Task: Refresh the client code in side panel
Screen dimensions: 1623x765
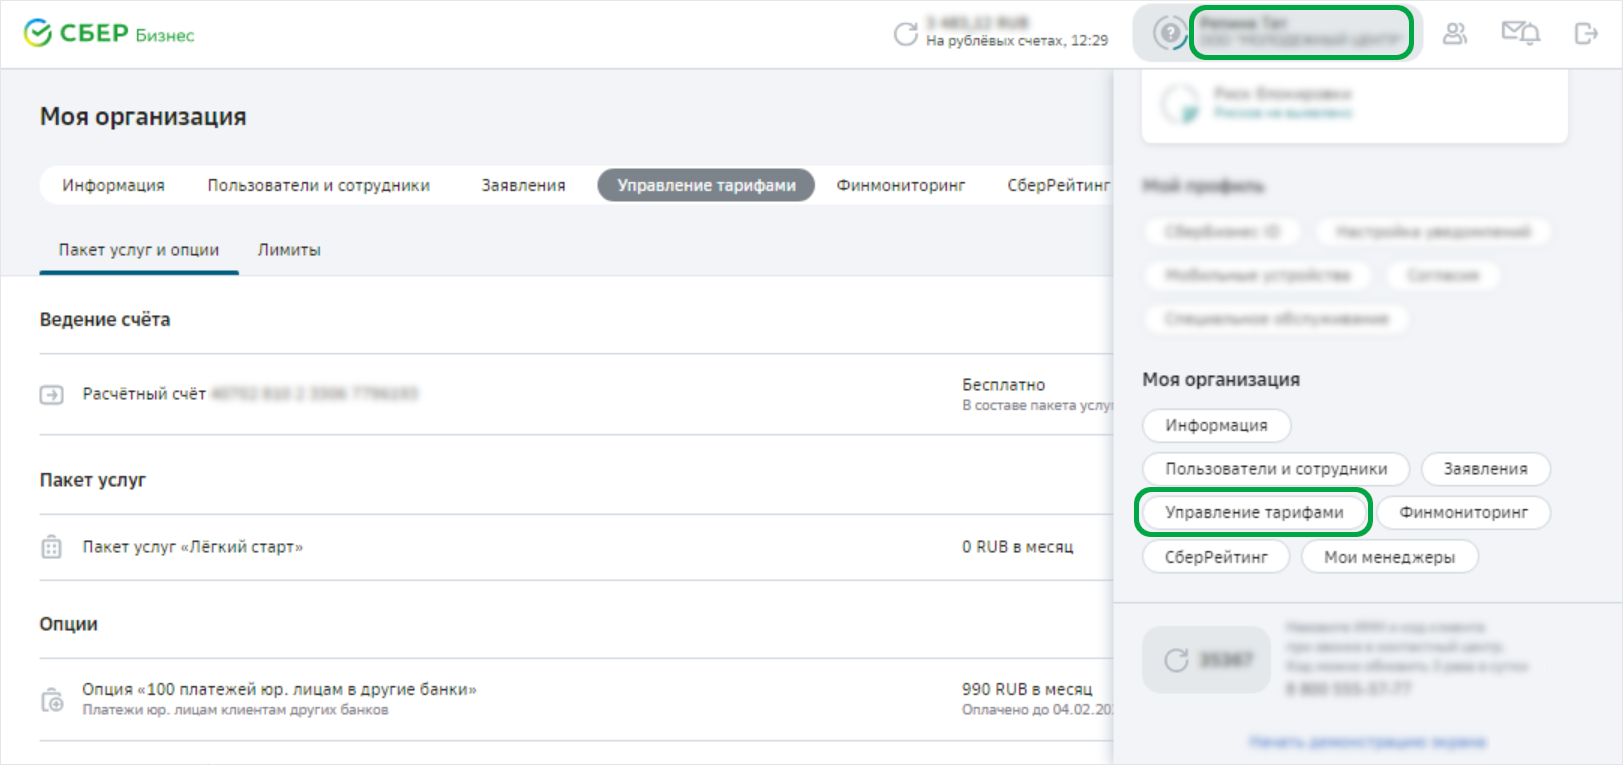Action: pyautogui.click(x=1176, y=660)
